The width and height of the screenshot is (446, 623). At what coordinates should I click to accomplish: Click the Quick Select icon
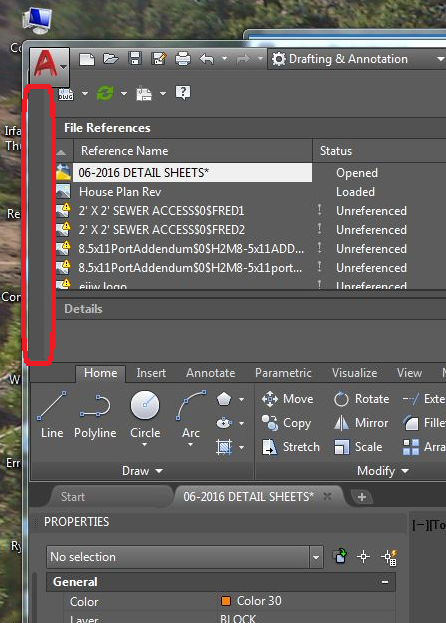pyautogui.click(x=389, y=557)
